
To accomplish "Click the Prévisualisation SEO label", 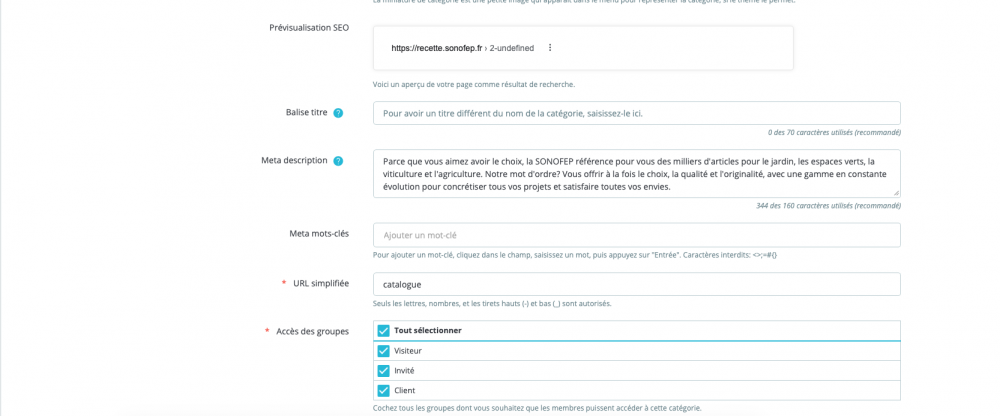I will pos(309,28).
